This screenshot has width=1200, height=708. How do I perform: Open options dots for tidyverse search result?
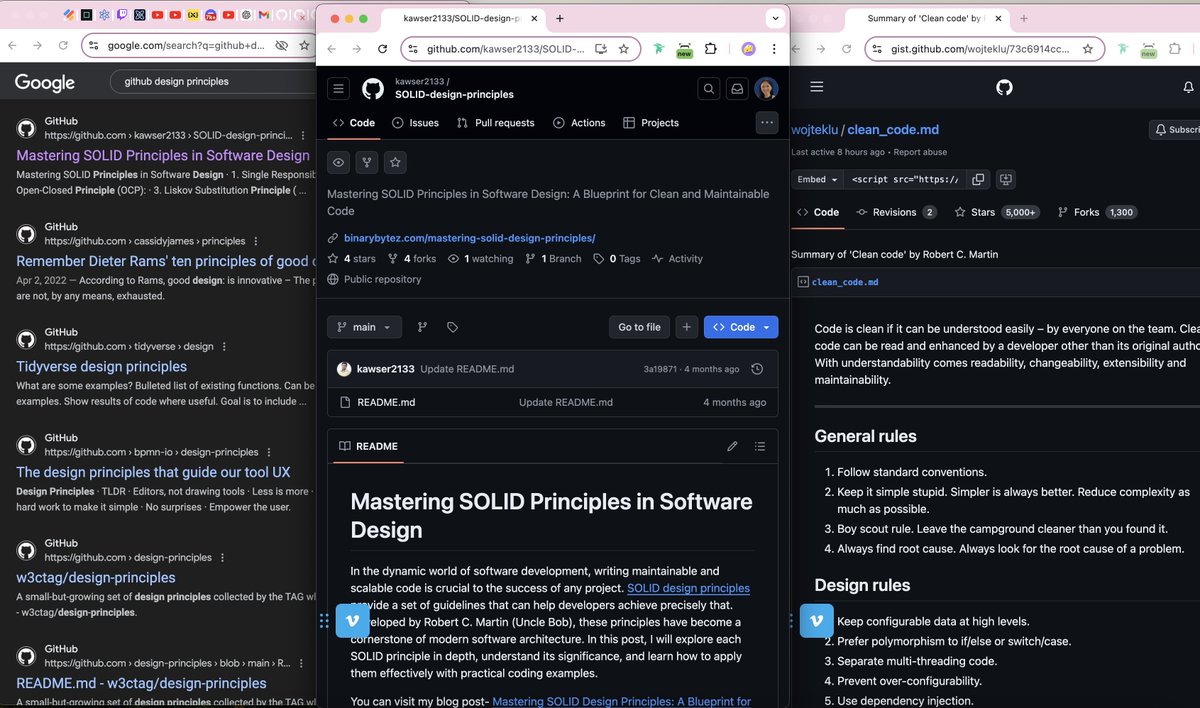[x=224, y=346]
